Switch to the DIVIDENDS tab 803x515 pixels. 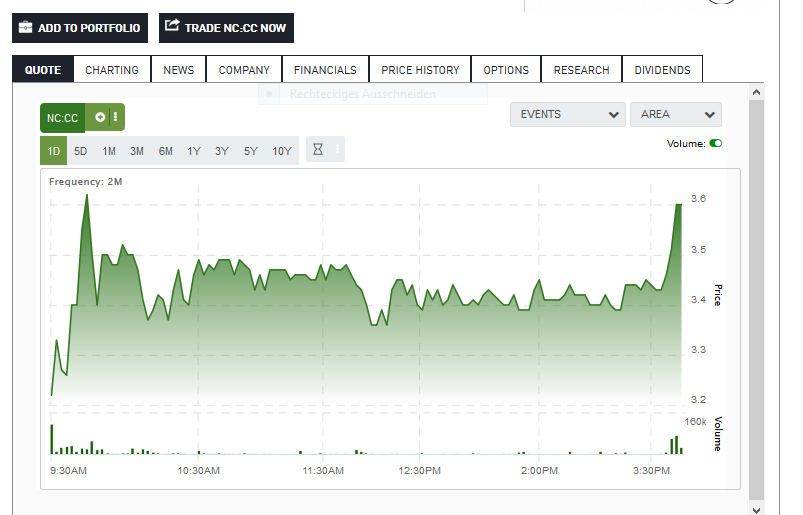[x=662, y=70]
